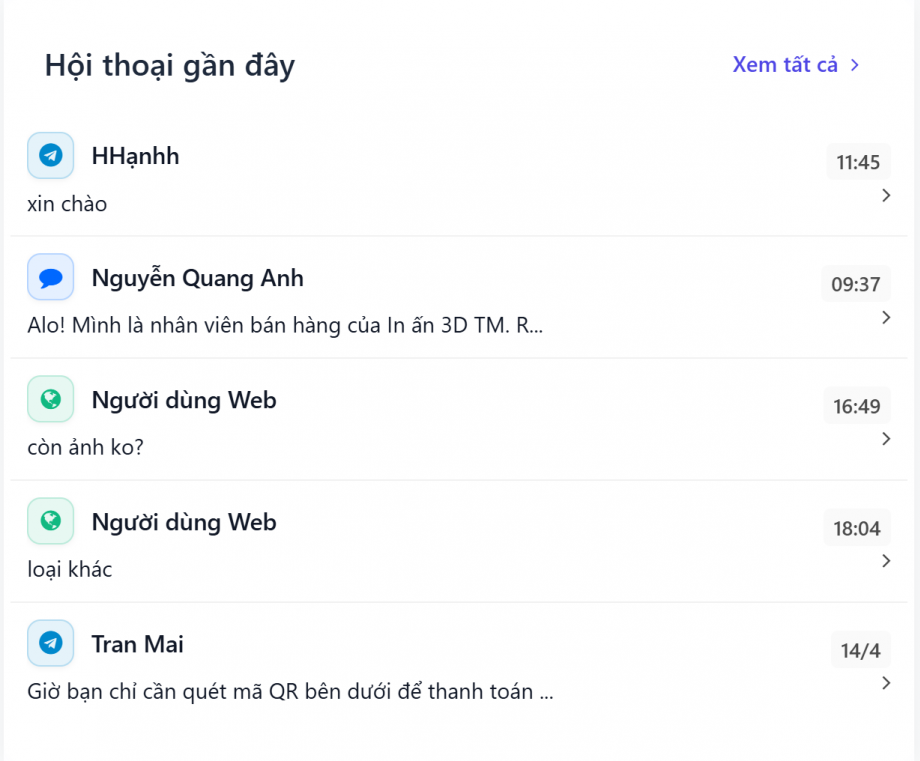
Task: Click the 14/4 date badge
Action: tap(860, 651)
